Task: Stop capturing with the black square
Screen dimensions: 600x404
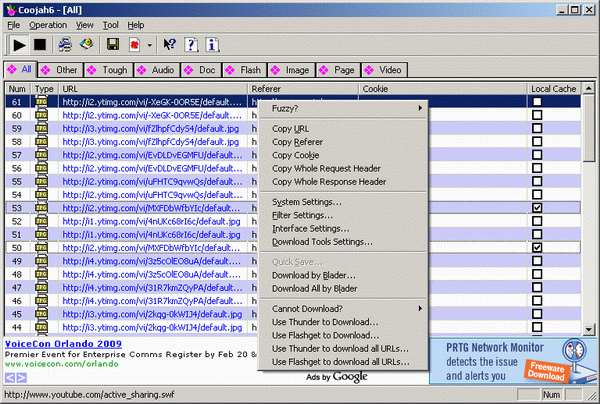Action: pos(40,45)
